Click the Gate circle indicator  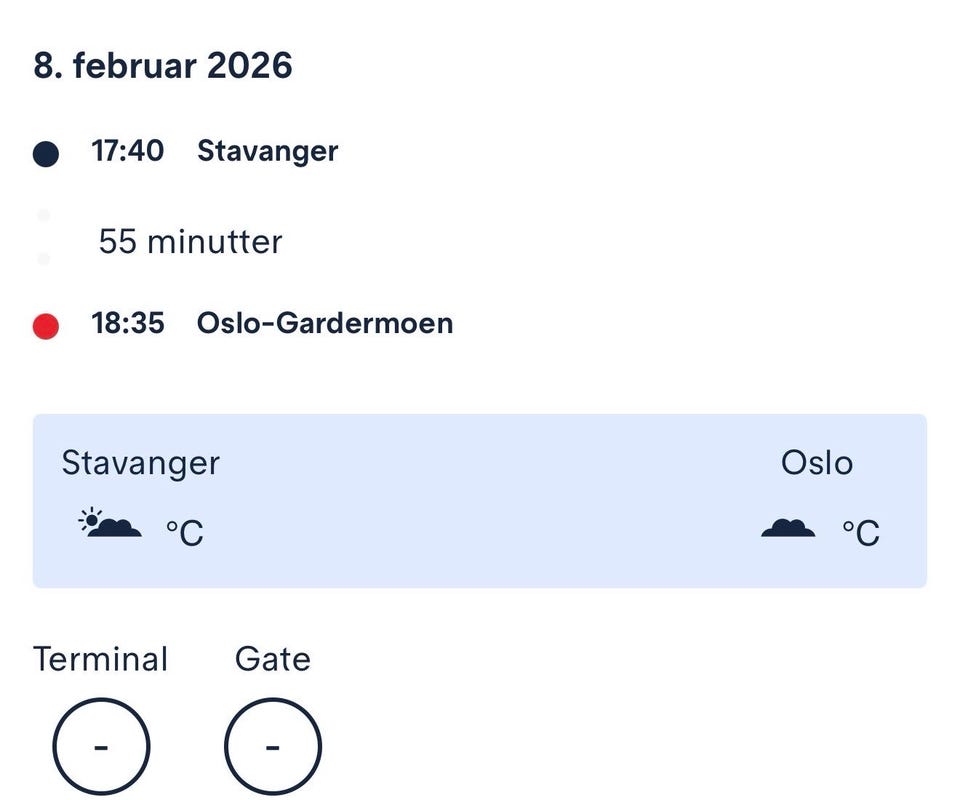tap(273, 746)
